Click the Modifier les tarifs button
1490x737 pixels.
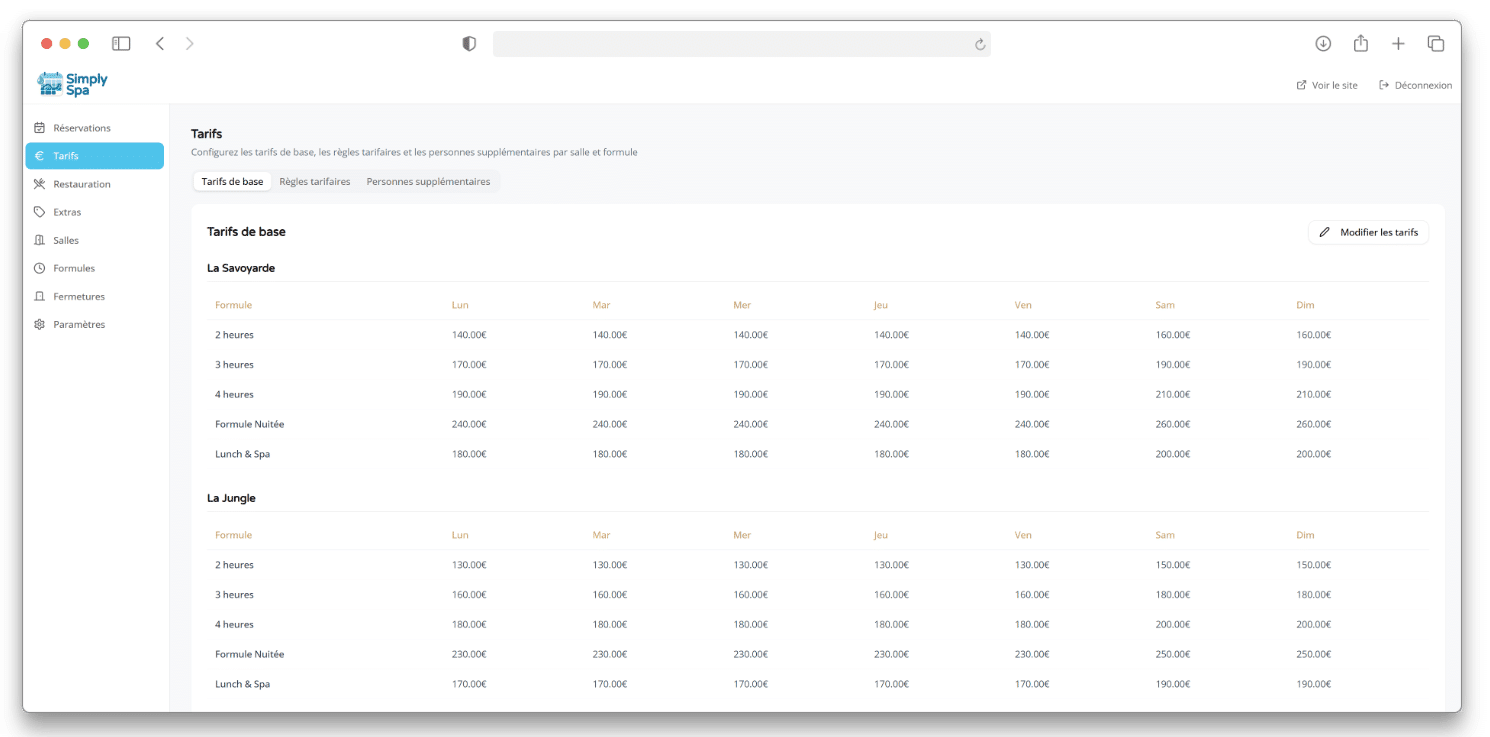pyautogui.click(x=1368, y=232)
